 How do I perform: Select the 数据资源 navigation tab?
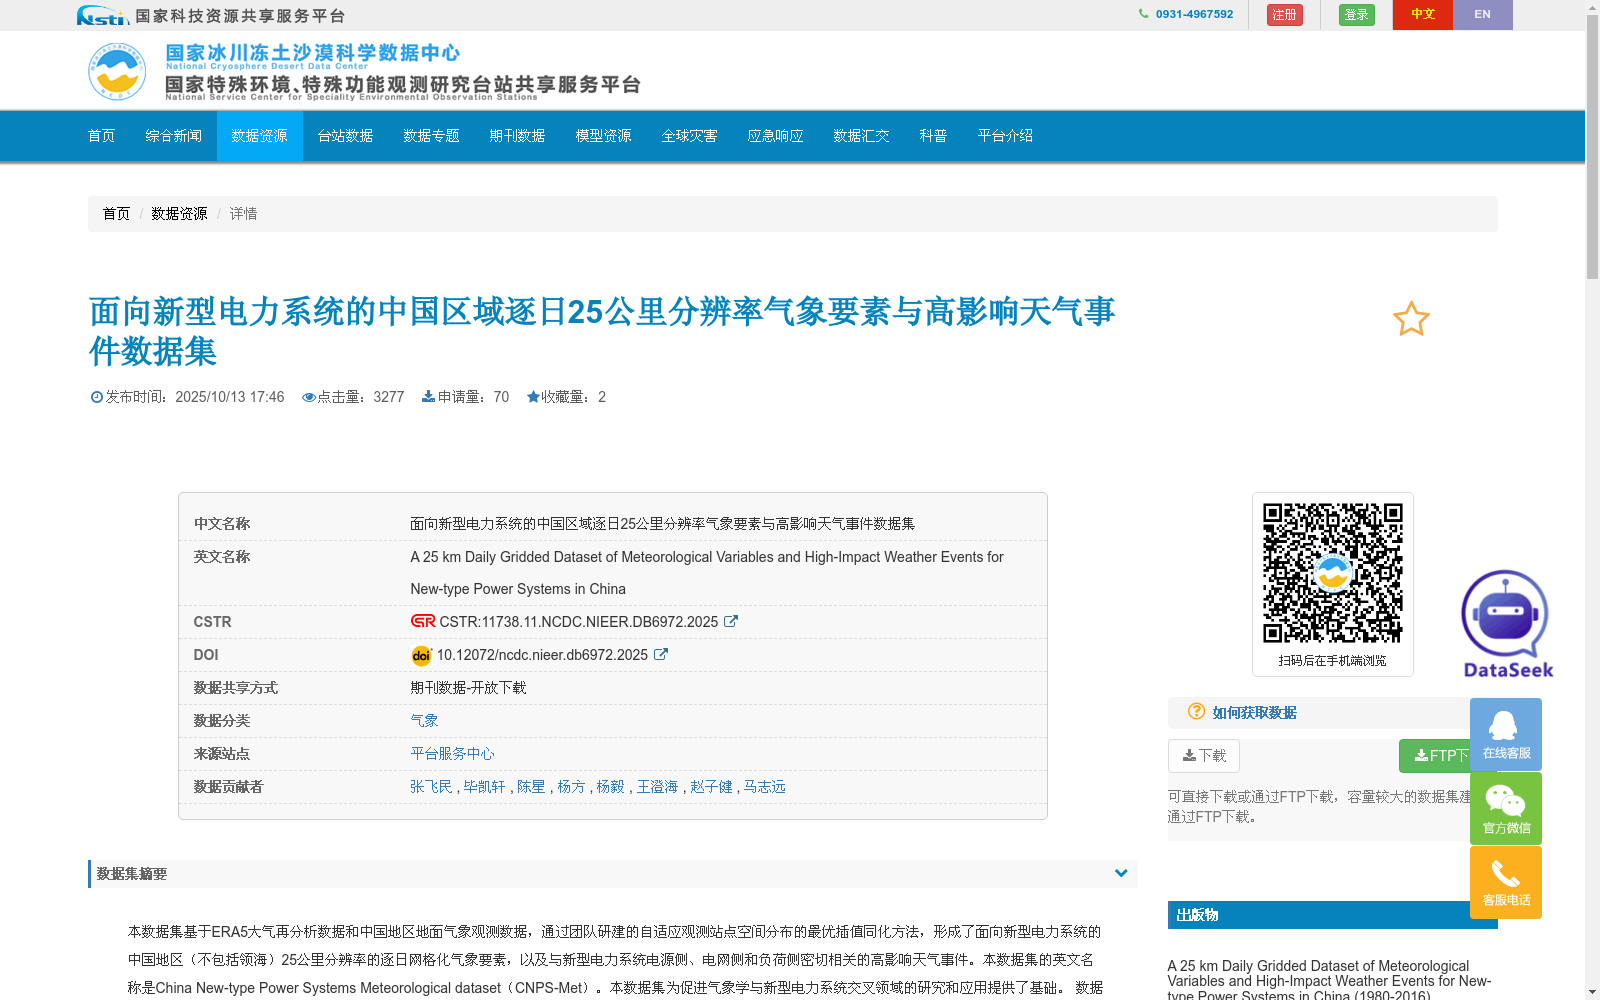pyautogui.click(x=259, y=136)
